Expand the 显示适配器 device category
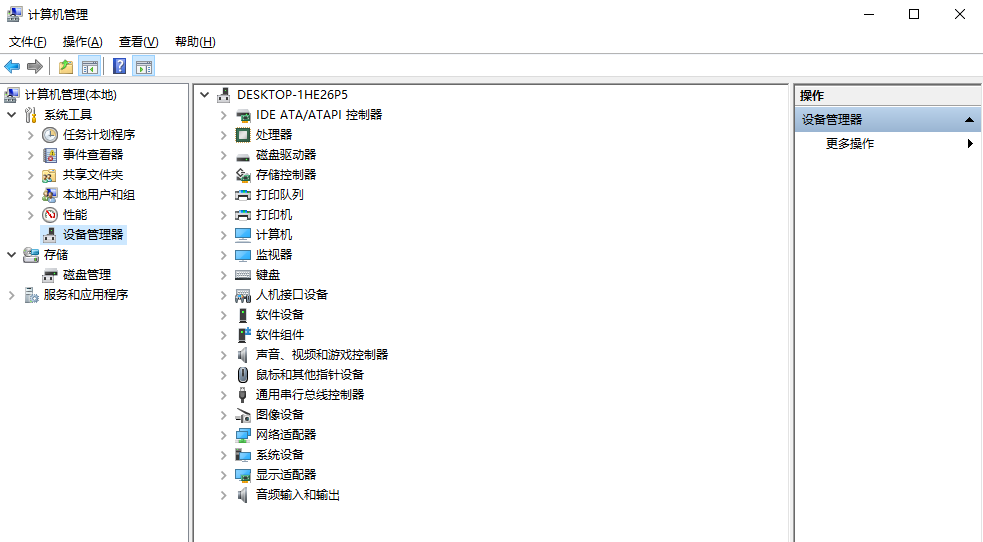Screen dimensions: 983x542 [x=224, y=475]
